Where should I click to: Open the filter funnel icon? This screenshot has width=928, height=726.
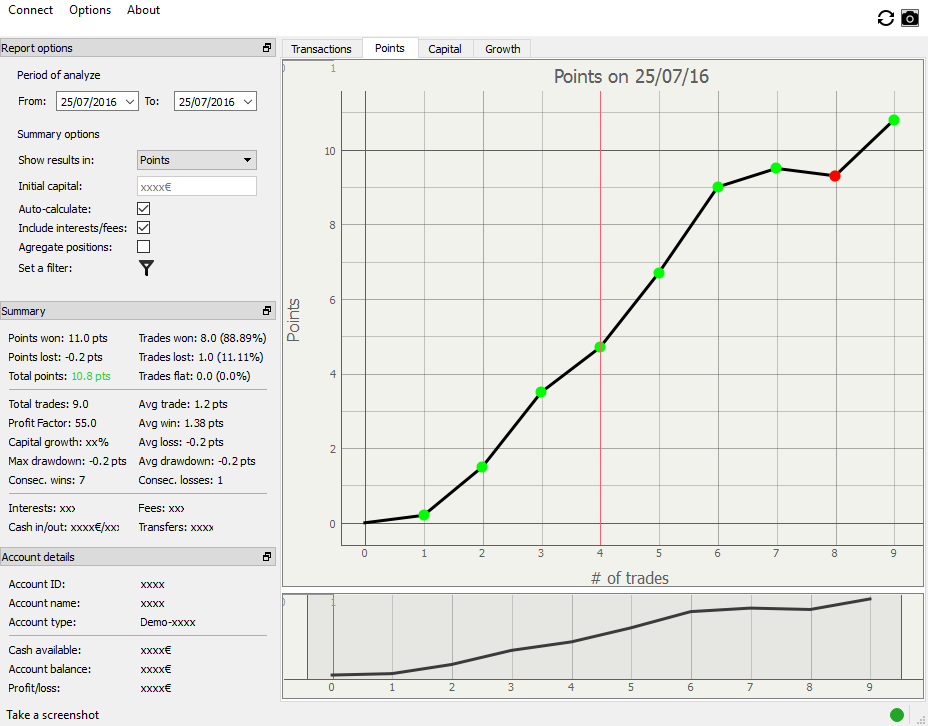coord(146,268)
